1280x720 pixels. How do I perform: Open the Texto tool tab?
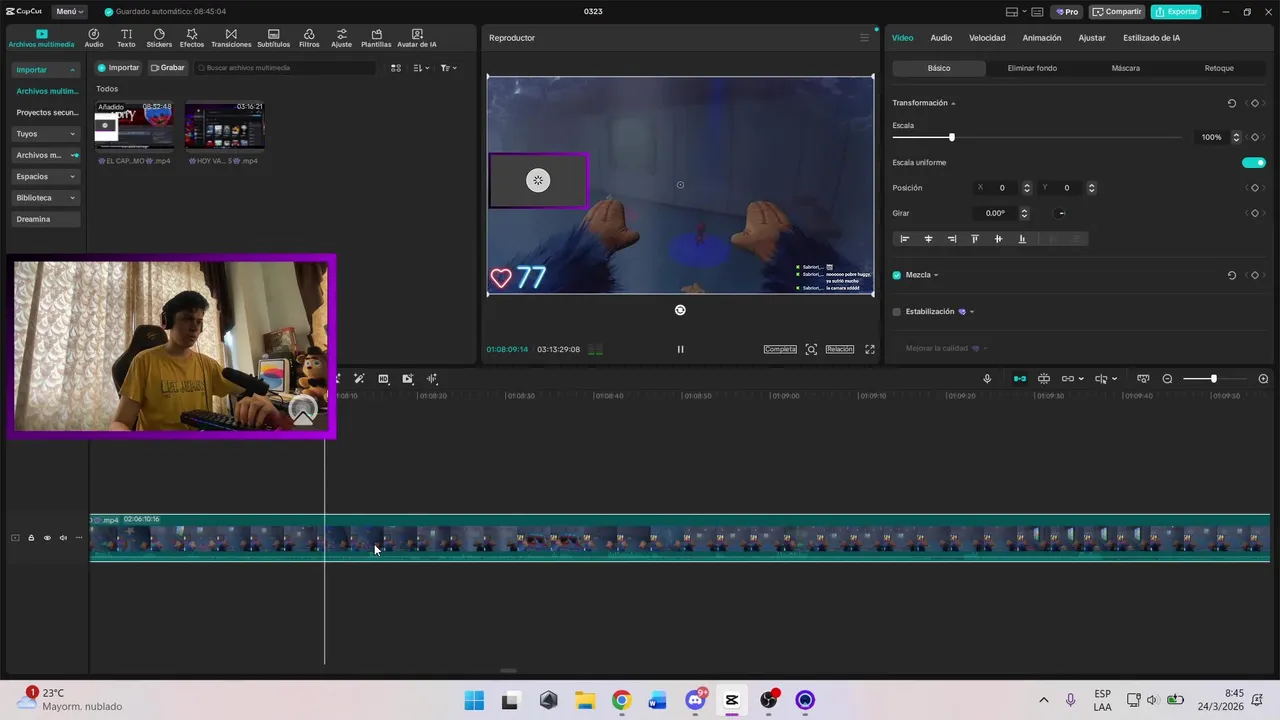pos(126,38)
